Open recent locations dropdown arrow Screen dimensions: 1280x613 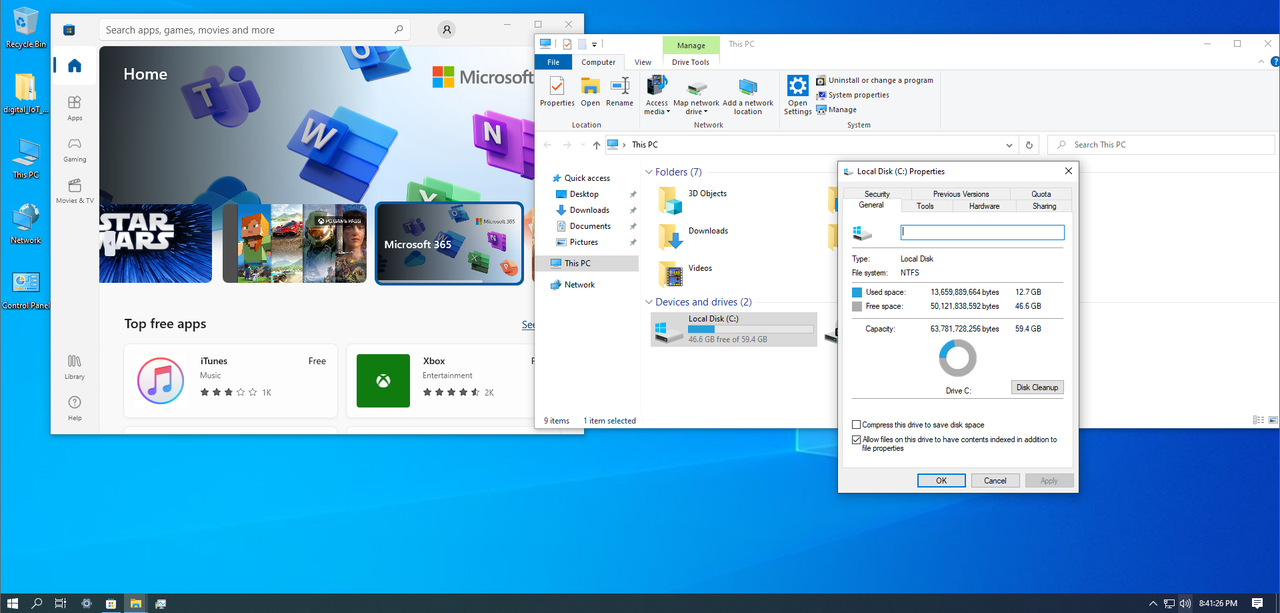pos(583,145)
